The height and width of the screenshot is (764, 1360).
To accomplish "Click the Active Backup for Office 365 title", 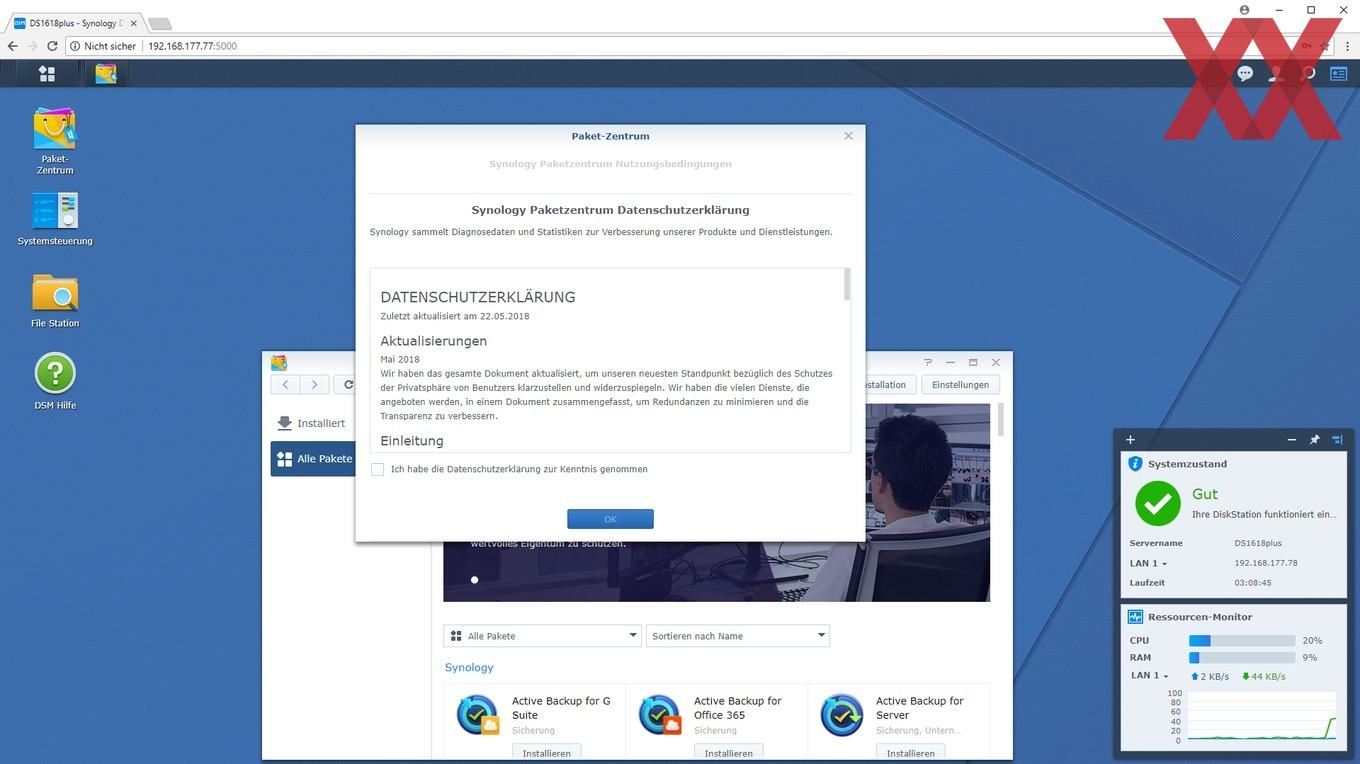I will click(x=738, y=708).
